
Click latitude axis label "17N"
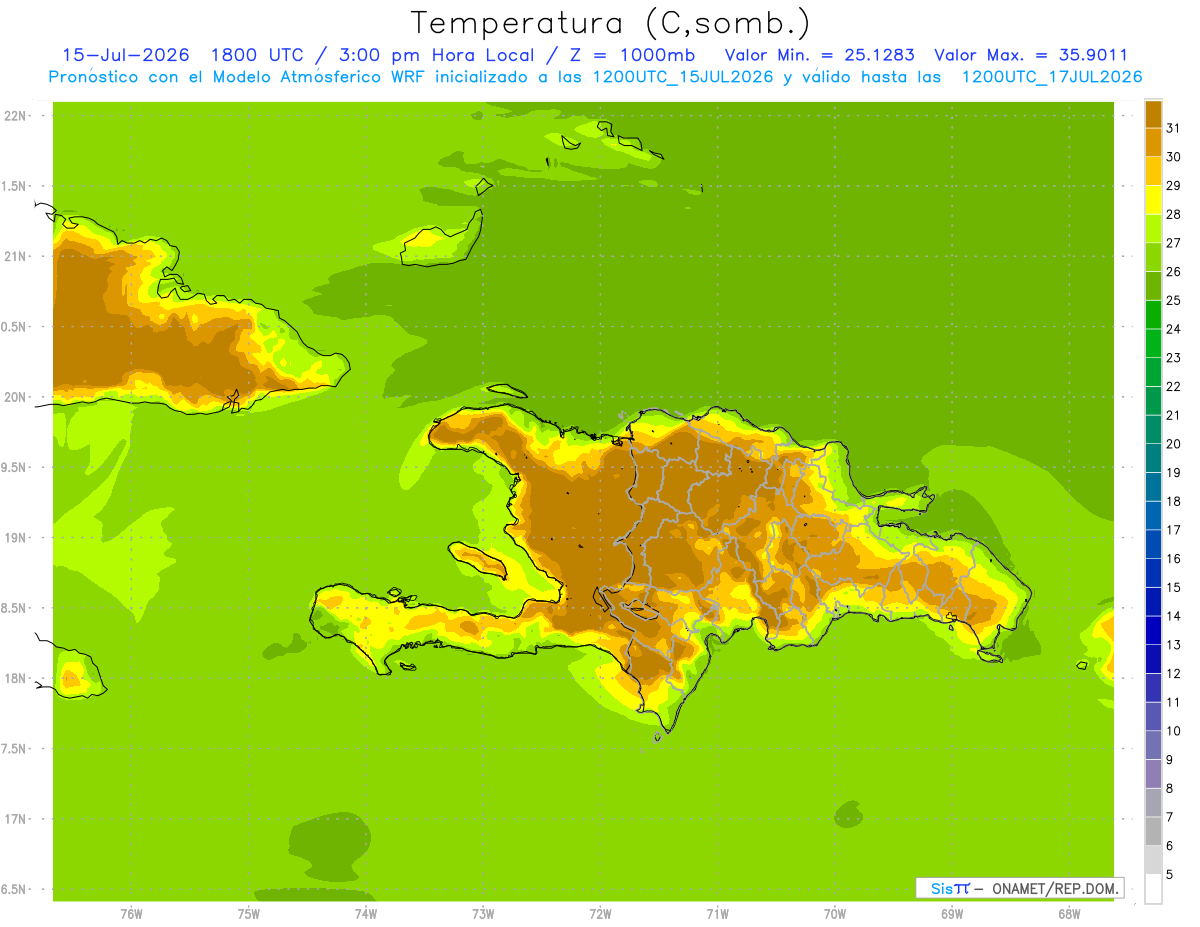pyautogui.click(x=14, y=819)
